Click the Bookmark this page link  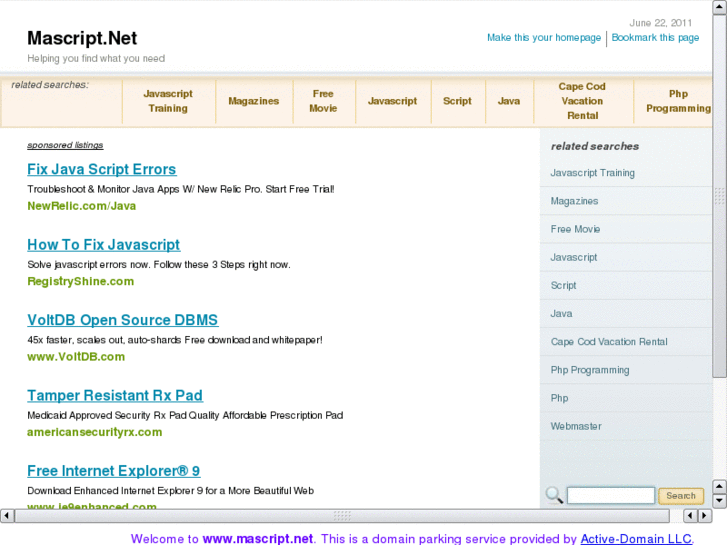point(655,38)
